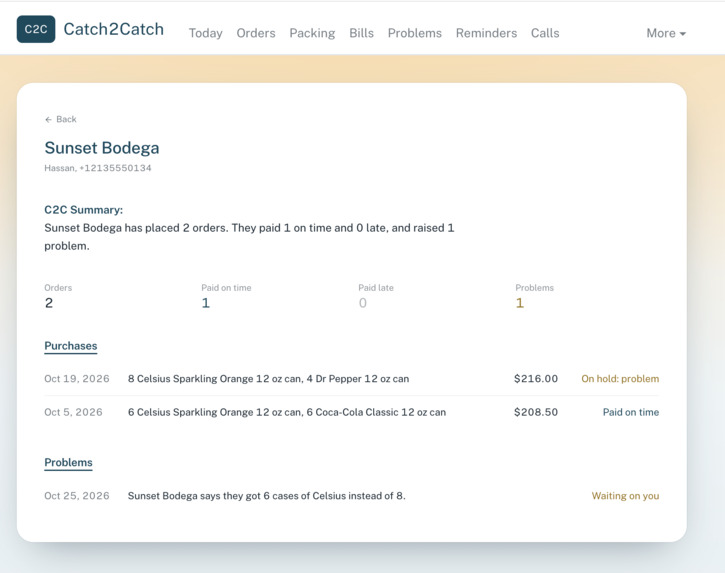Click the Problems stat value 1

(520, 303)
